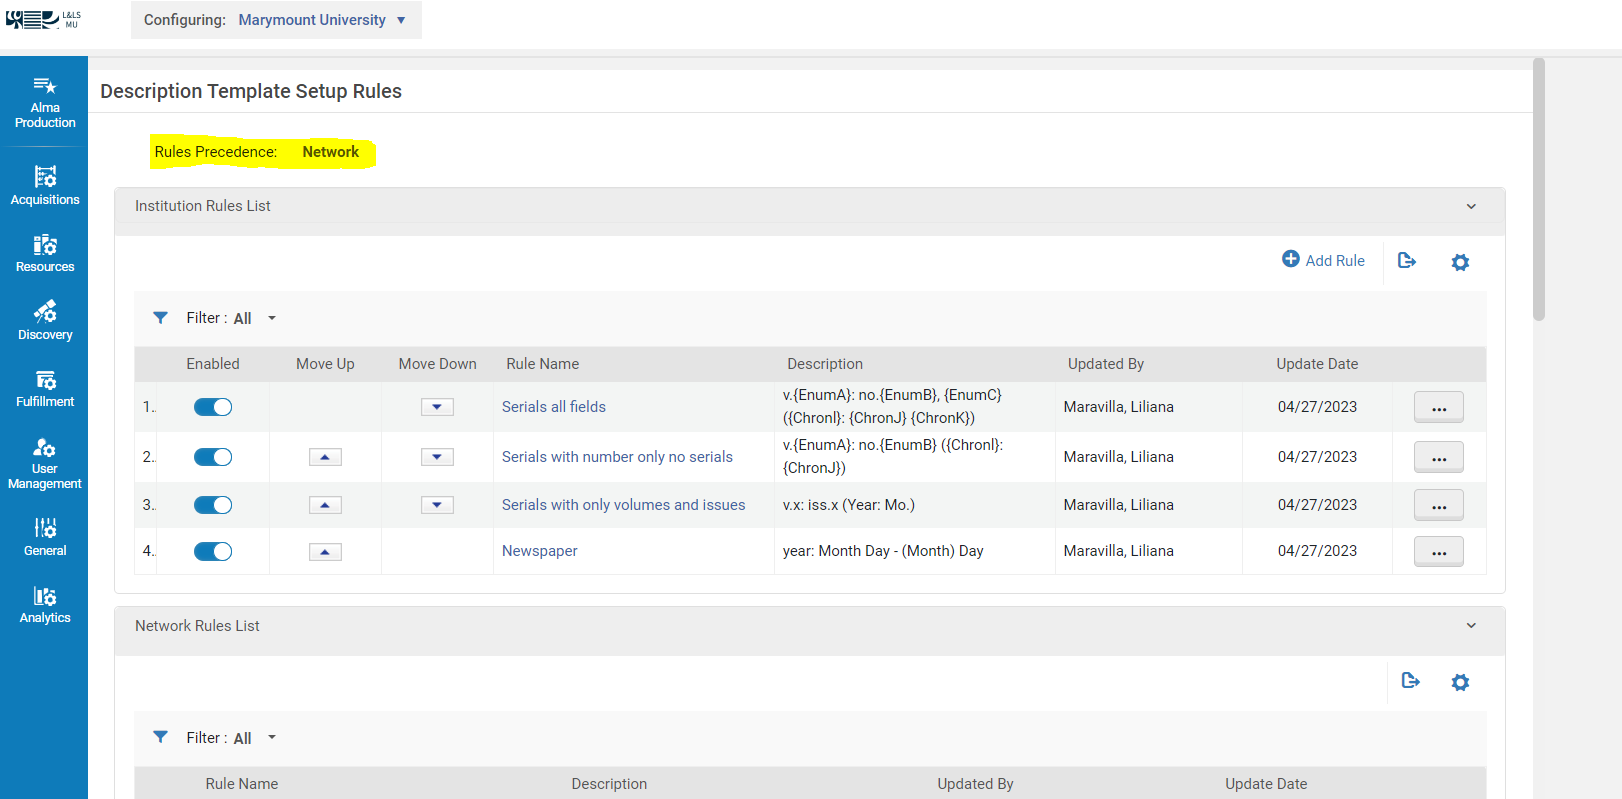This screenshot has width=1622, height=799.
Task: Open Network Rules Filter All dropdown
Action: tap(254, 738)
